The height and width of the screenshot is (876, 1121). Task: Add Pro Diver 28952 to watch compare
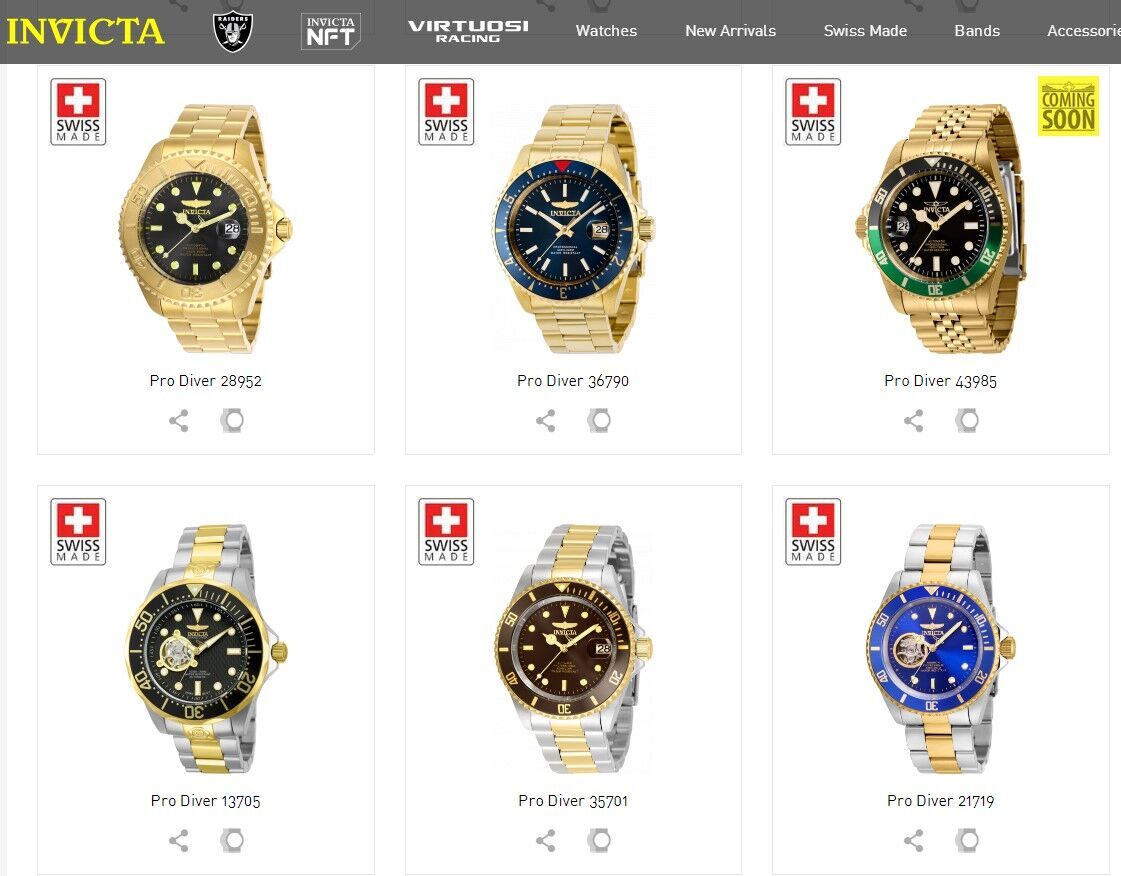[x=232, y=420]
